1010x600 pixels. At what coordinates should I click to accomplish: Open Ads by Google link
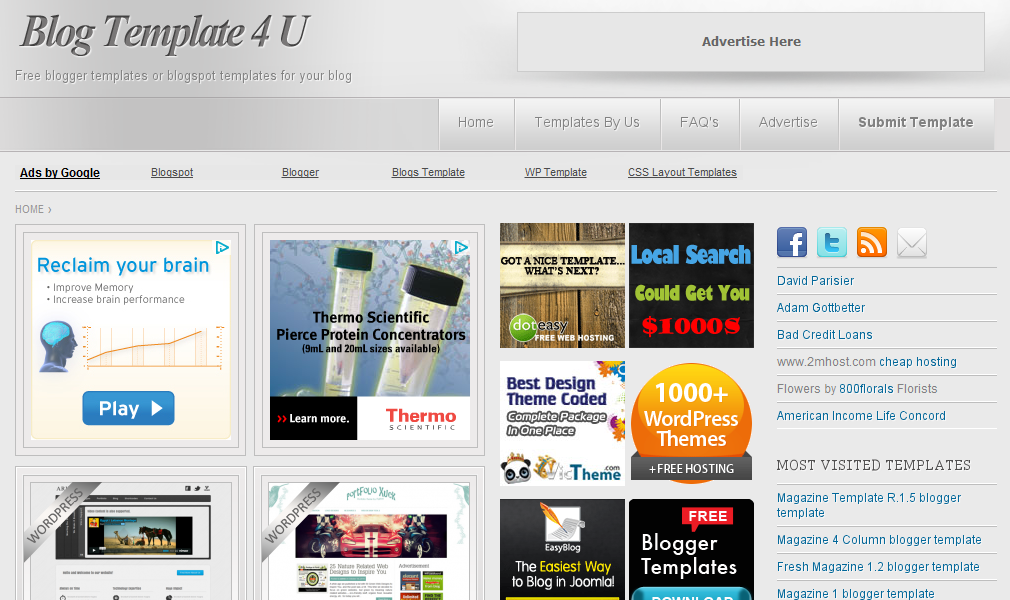pos(60,173)
